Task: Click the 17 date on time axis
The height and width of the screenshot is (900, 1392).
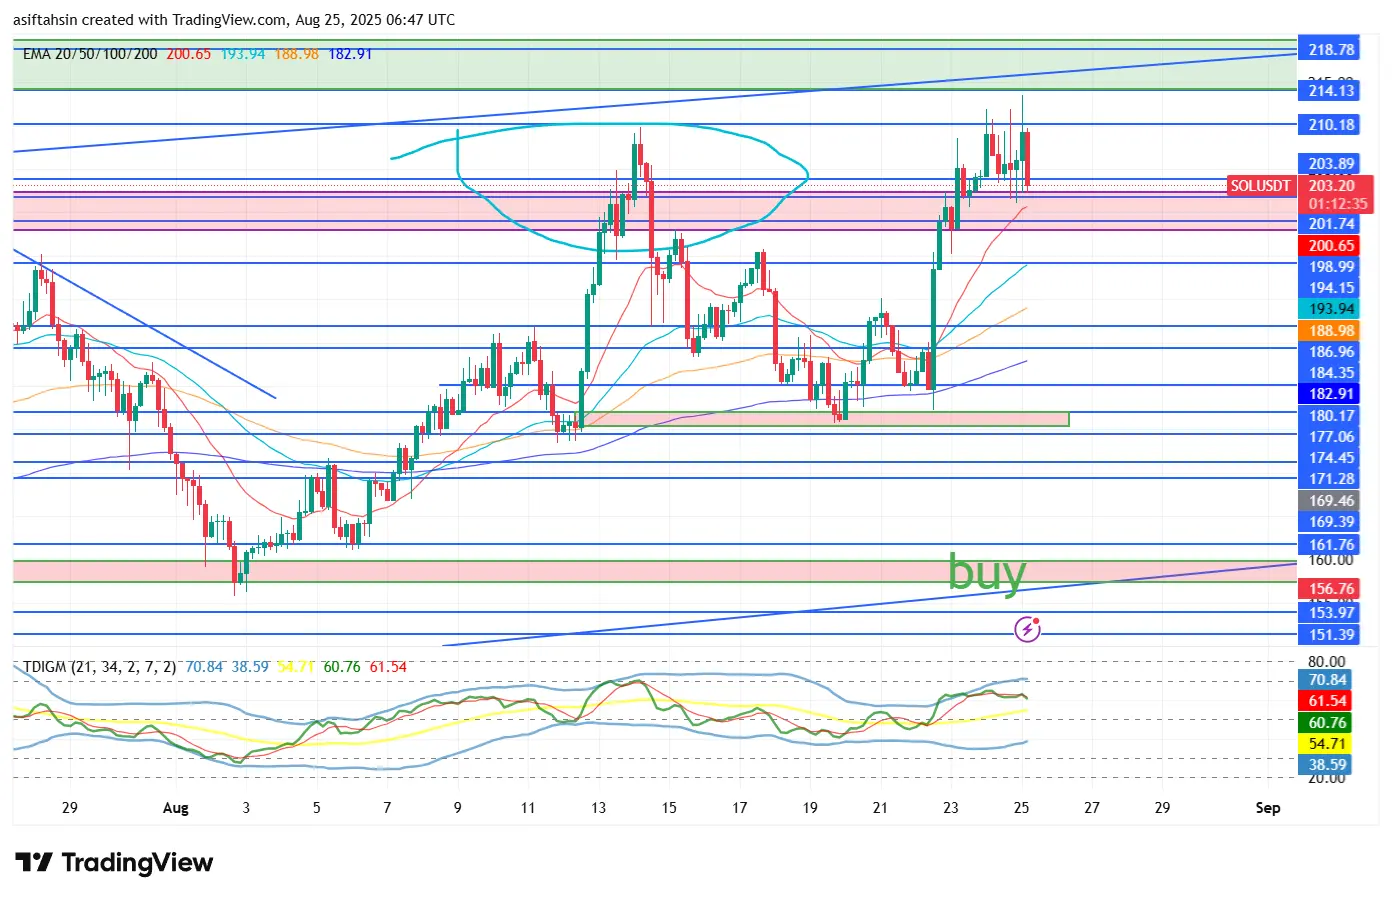Action: pyautogui.click(x=739, y=808)
